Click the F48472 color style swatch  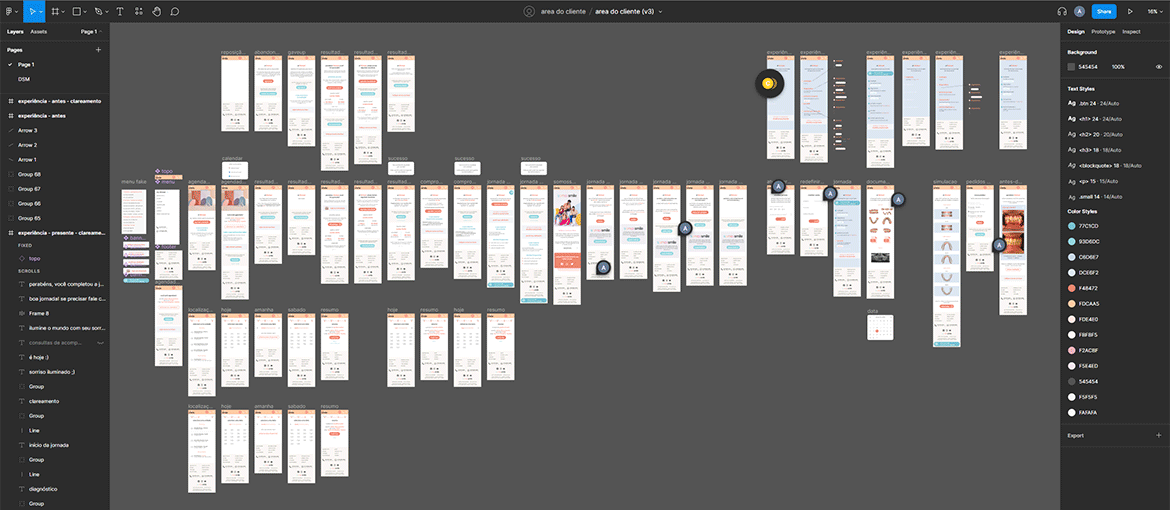[x=1072, y=287]
